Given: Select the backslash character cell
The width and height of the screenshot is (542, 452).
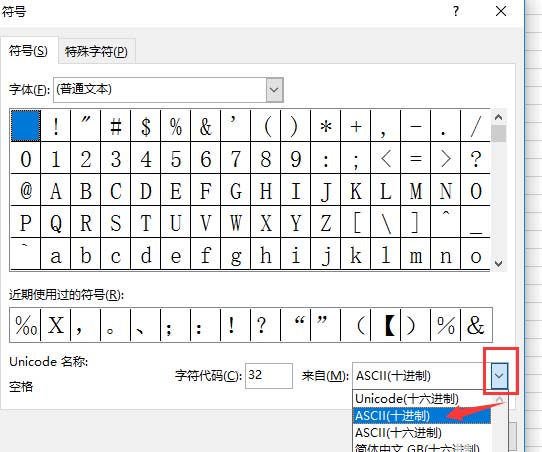Looking at the screenshot, I should click(x=386, y=222).
